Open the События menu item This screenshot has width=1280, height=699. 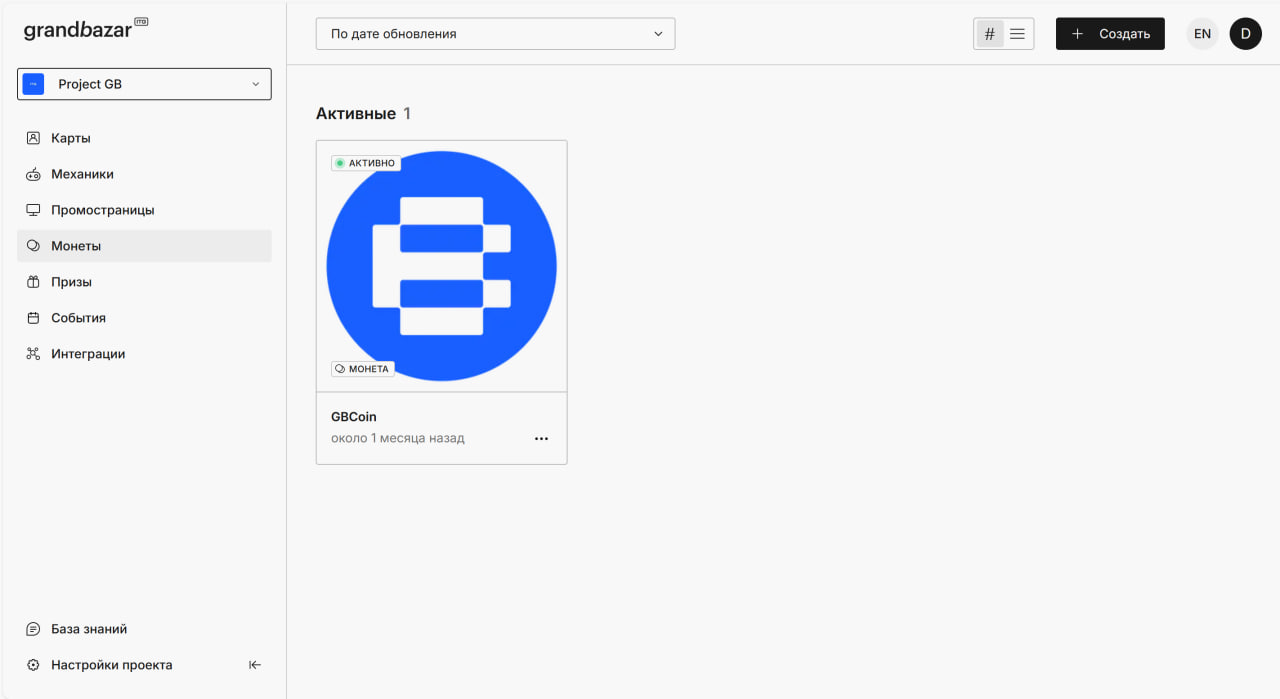(x=78, y=318)
